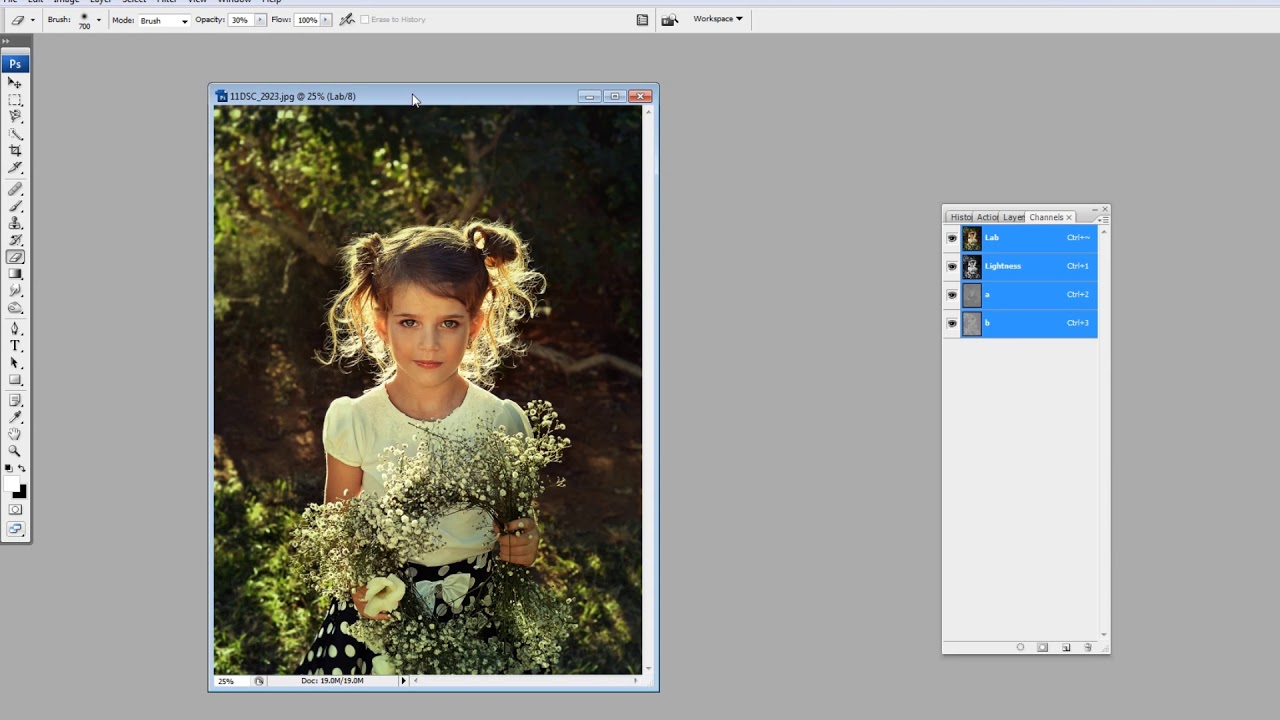Click the Opacity 30% input field
The height and width of the screenshot is (720, 1280).
tap(240, 20)
